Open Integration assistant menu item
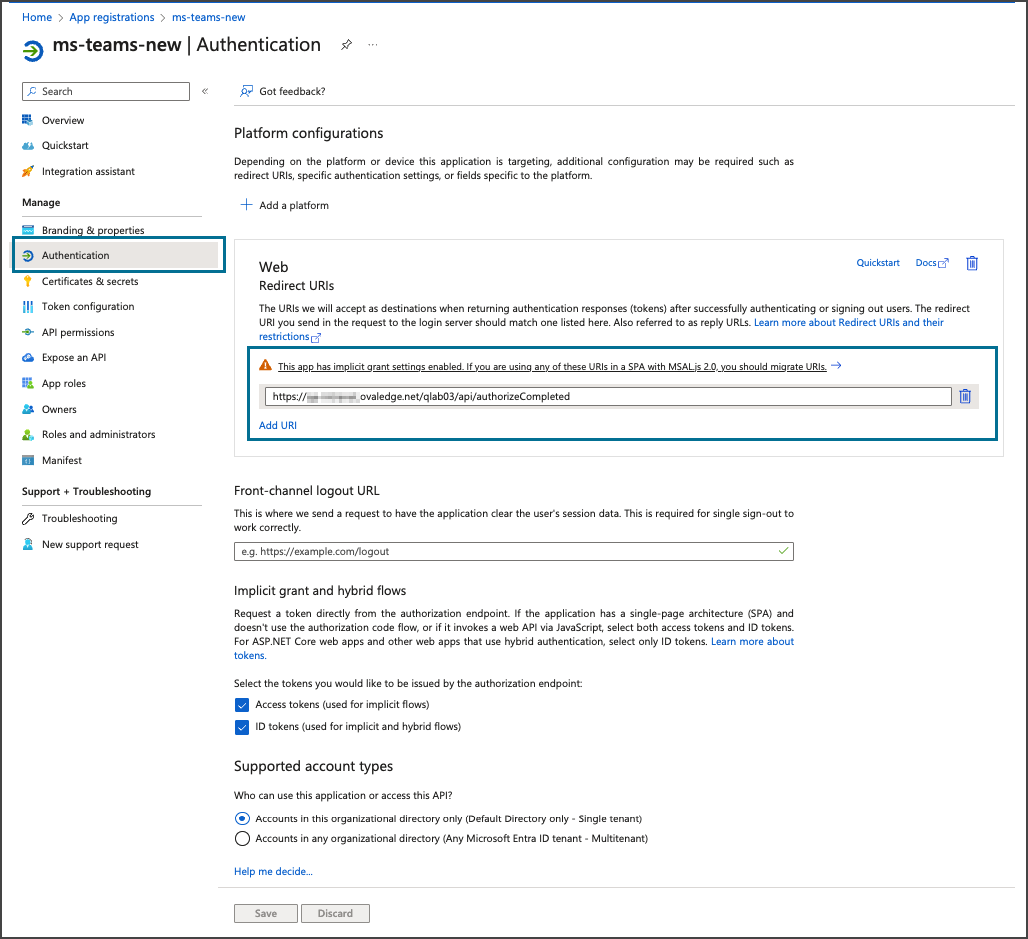1028x939 pixels. coord(88,171)
